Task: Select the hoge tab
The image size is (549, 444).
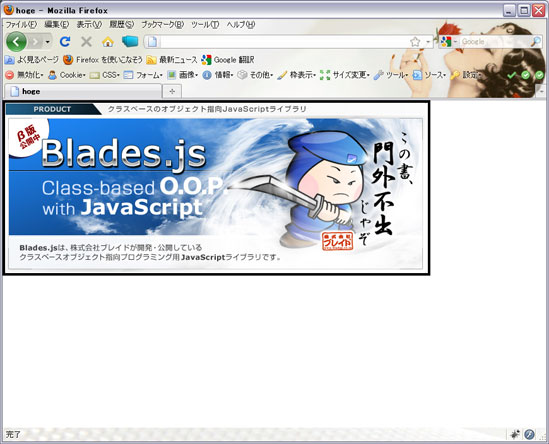Action: 83,91
